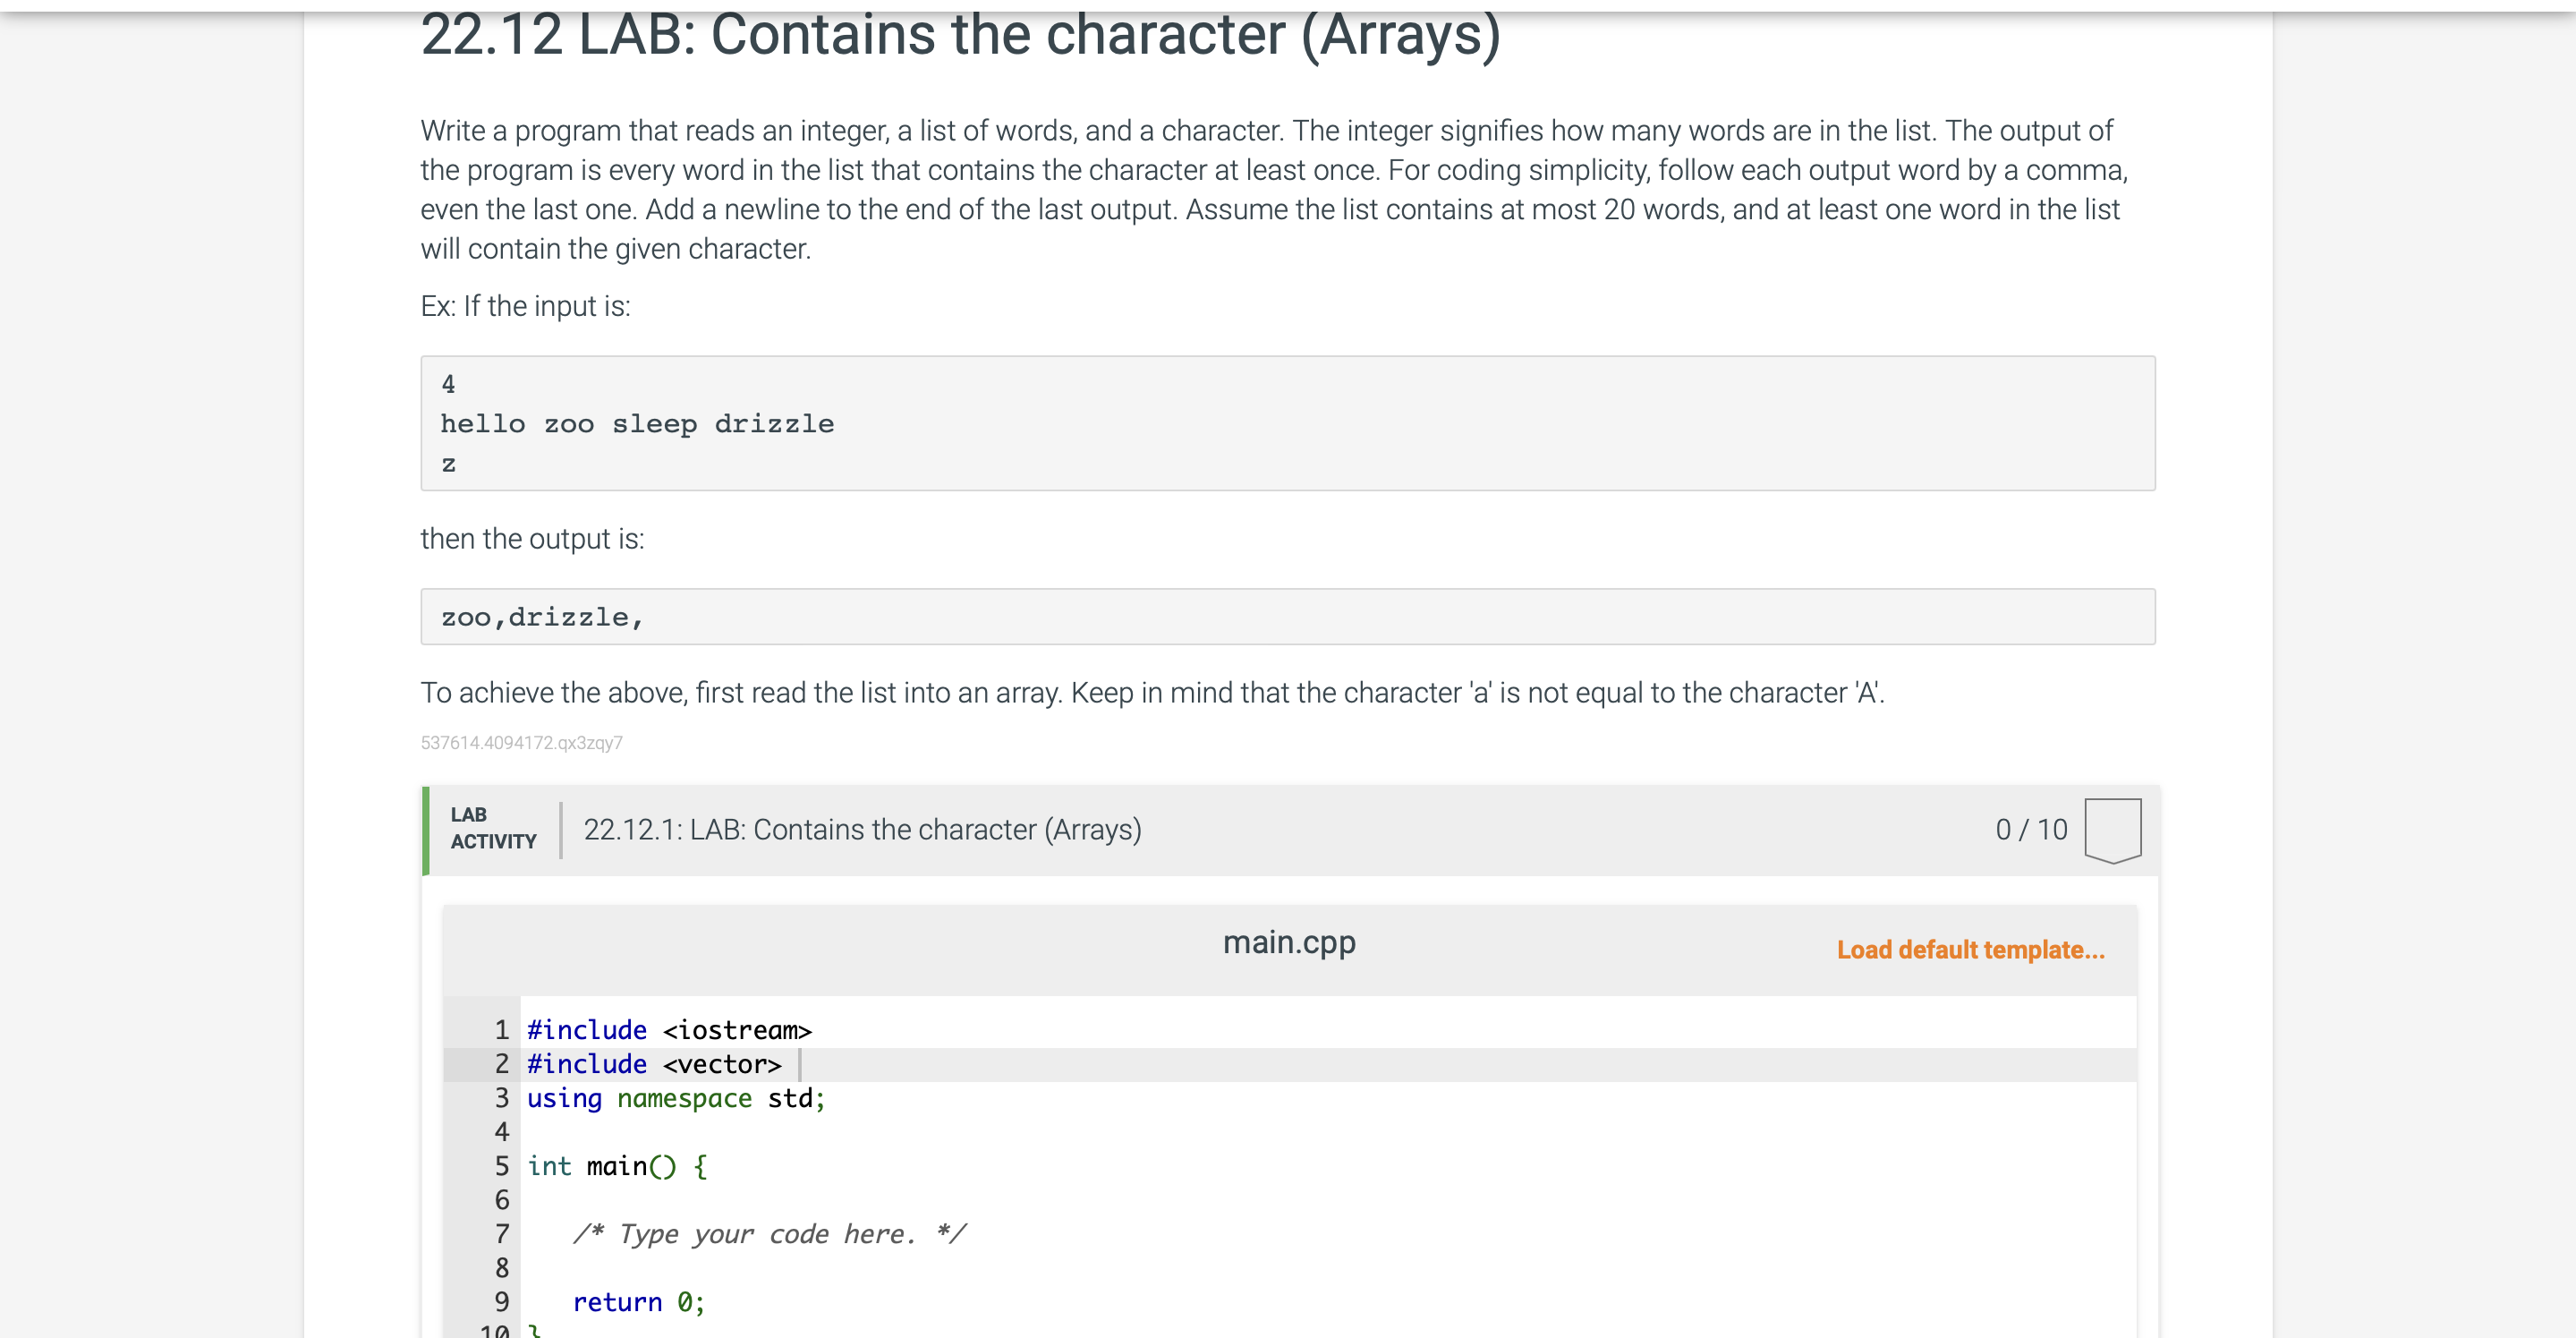Click the shield badge next to 0/10 score

2112,828
